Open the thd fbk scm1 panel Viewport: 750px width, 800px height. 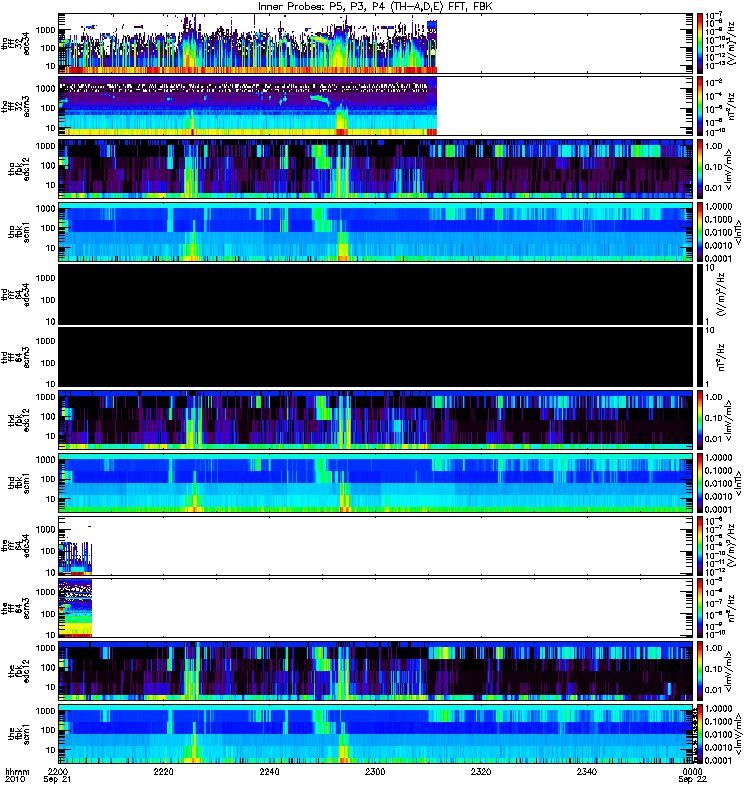[376, 483]
